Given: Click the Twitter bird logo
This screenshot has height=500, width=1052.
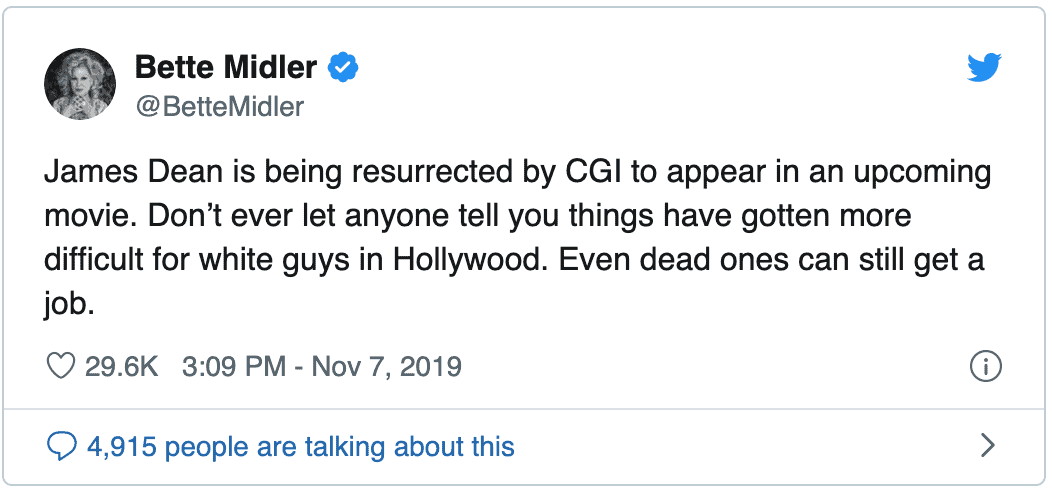Looking at the screenshot, I should (983, 69).
